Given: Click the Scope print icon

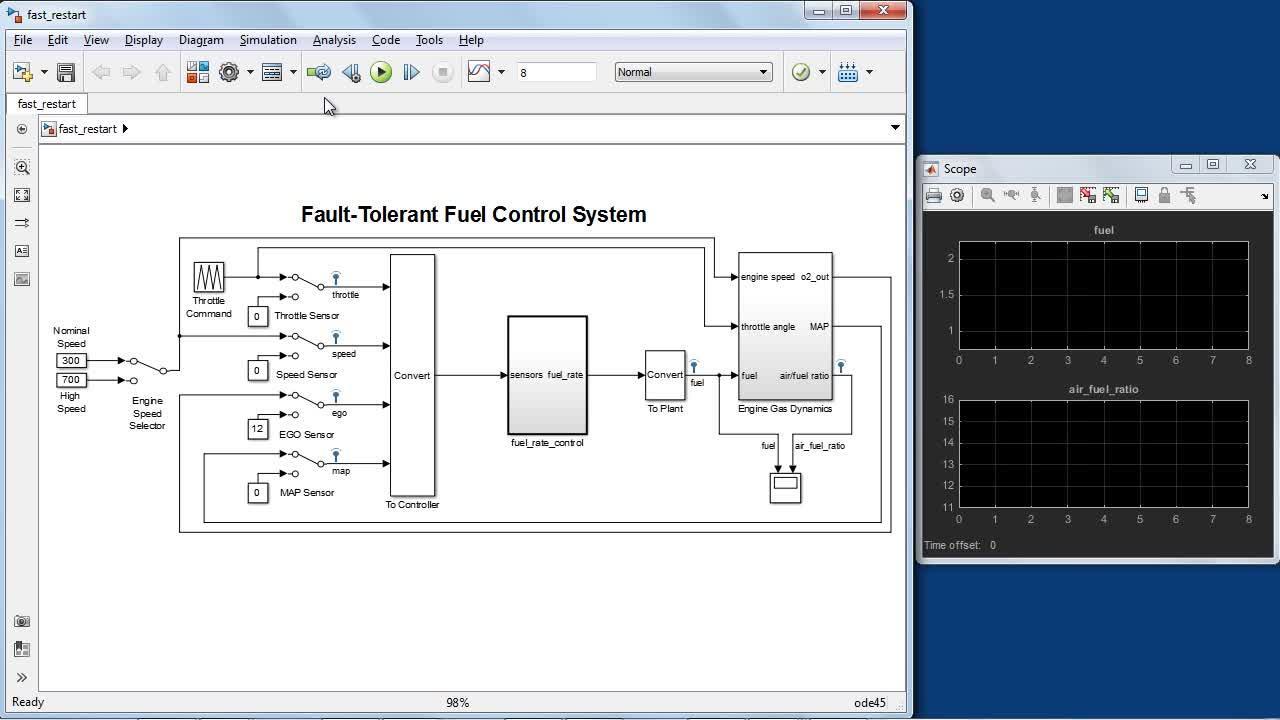Looking at the screenshot, I should (933, 195).
